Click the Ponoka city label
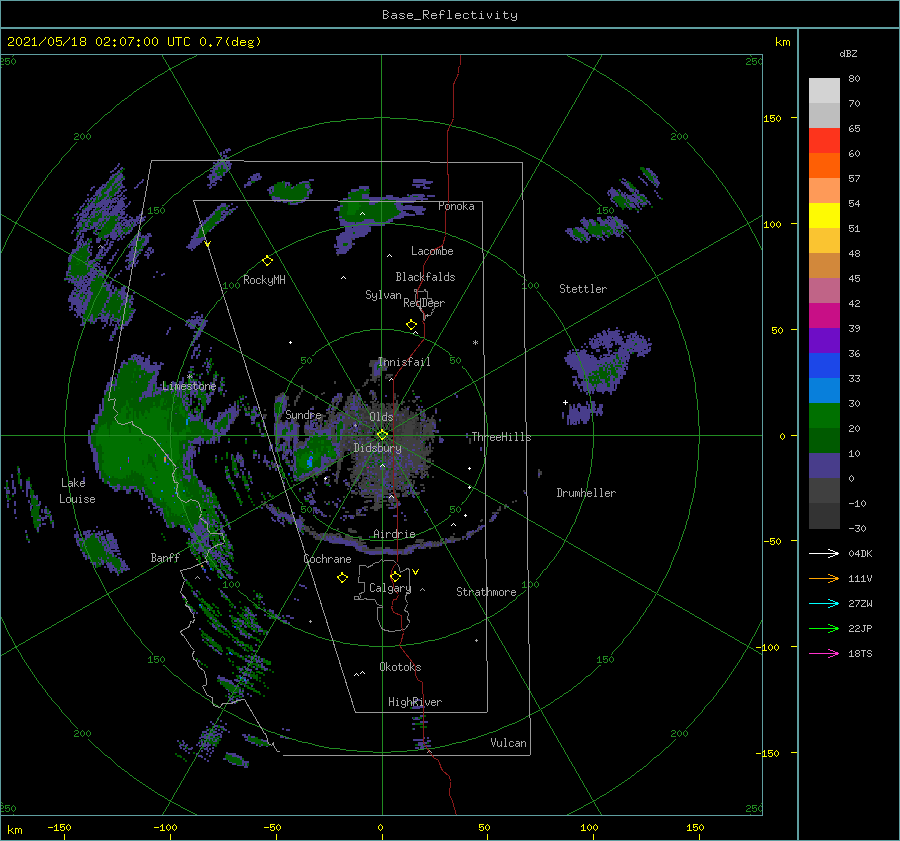This screenshot has width=900, height=841. (456, 206)
